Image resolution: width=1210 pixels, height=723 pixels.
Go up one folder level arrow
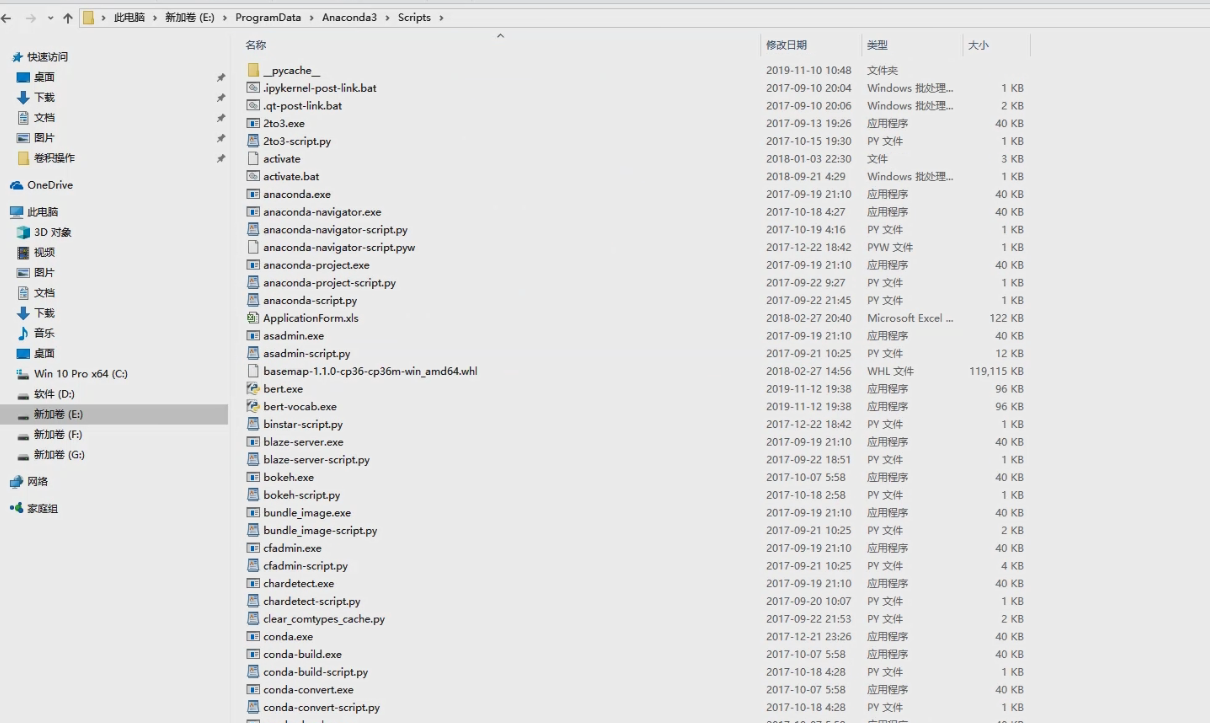click(x=68, y=18)
